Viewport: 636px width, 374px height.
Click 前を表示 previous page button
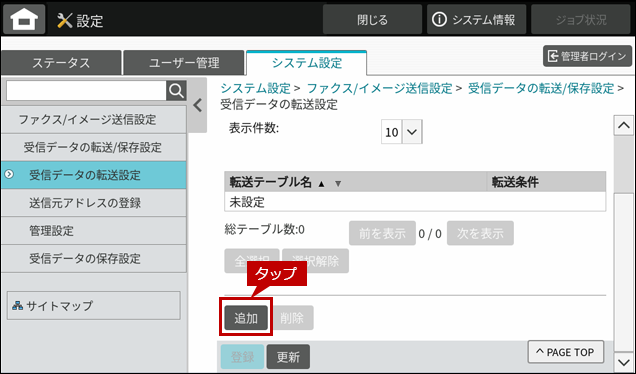tap(382, 233)
